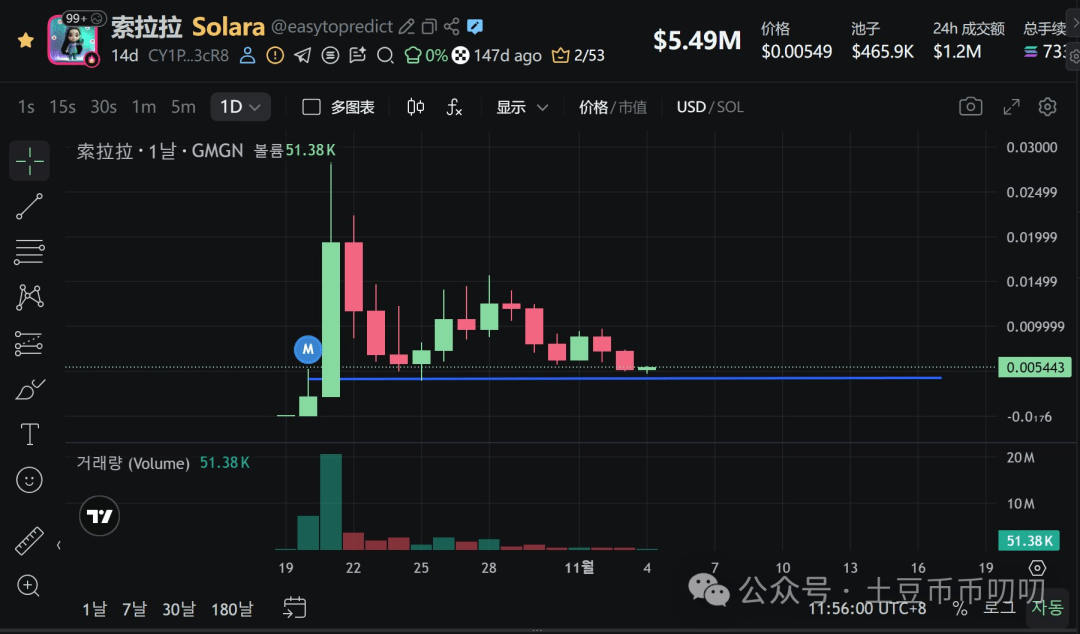
Task: Enter fullscreen chart mode
Action: click(x=1011, y=107)
